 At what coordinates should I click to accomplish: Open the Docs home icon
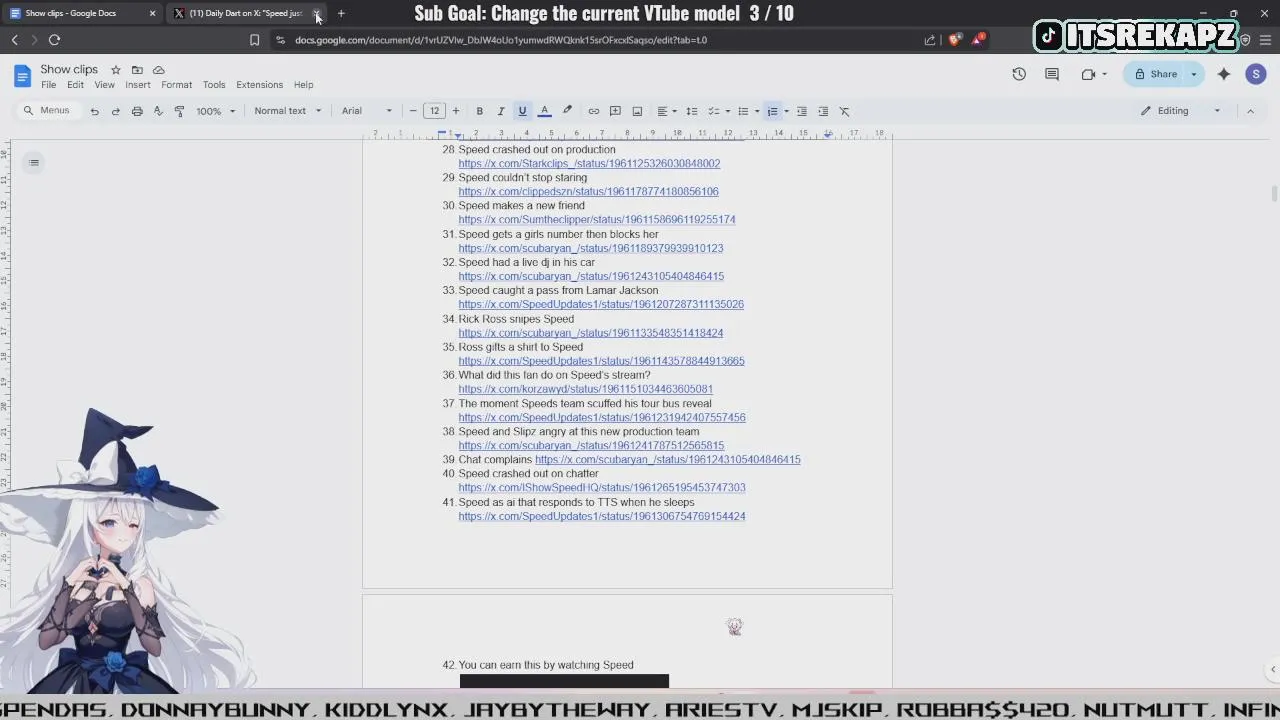22,76
